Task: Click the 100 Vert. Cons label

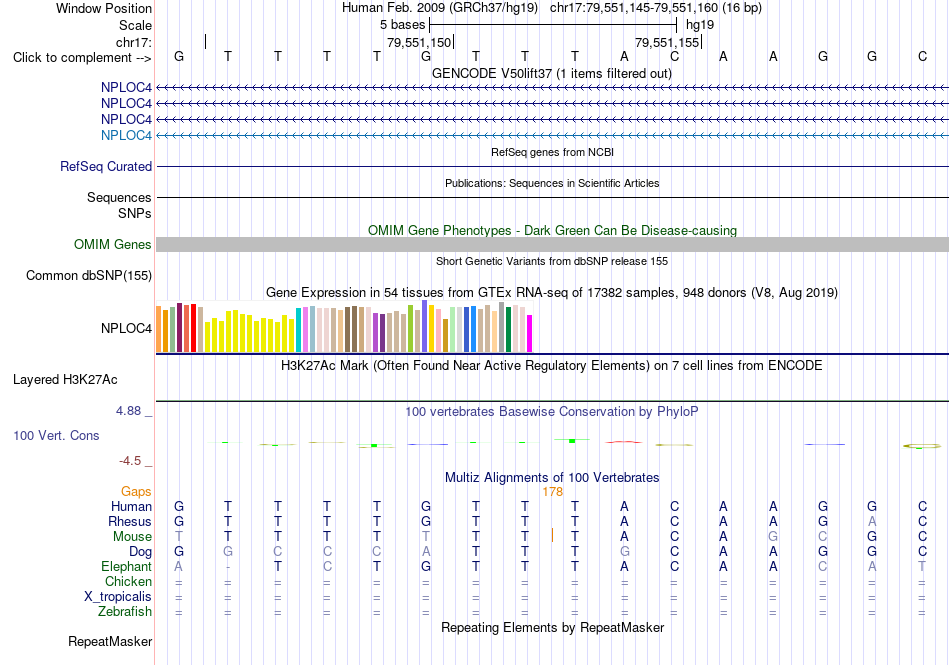Action: (56, 435)
